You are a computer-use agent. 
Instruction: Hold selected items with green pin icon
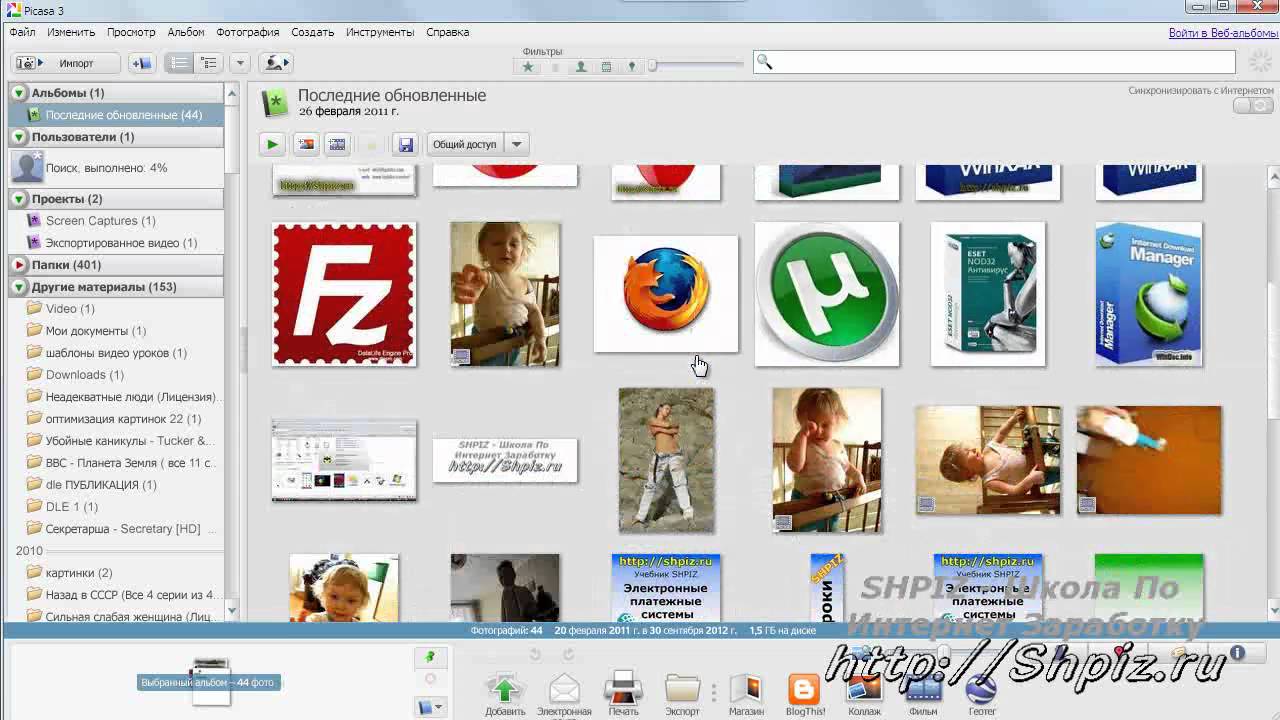[x=430, y=657]
